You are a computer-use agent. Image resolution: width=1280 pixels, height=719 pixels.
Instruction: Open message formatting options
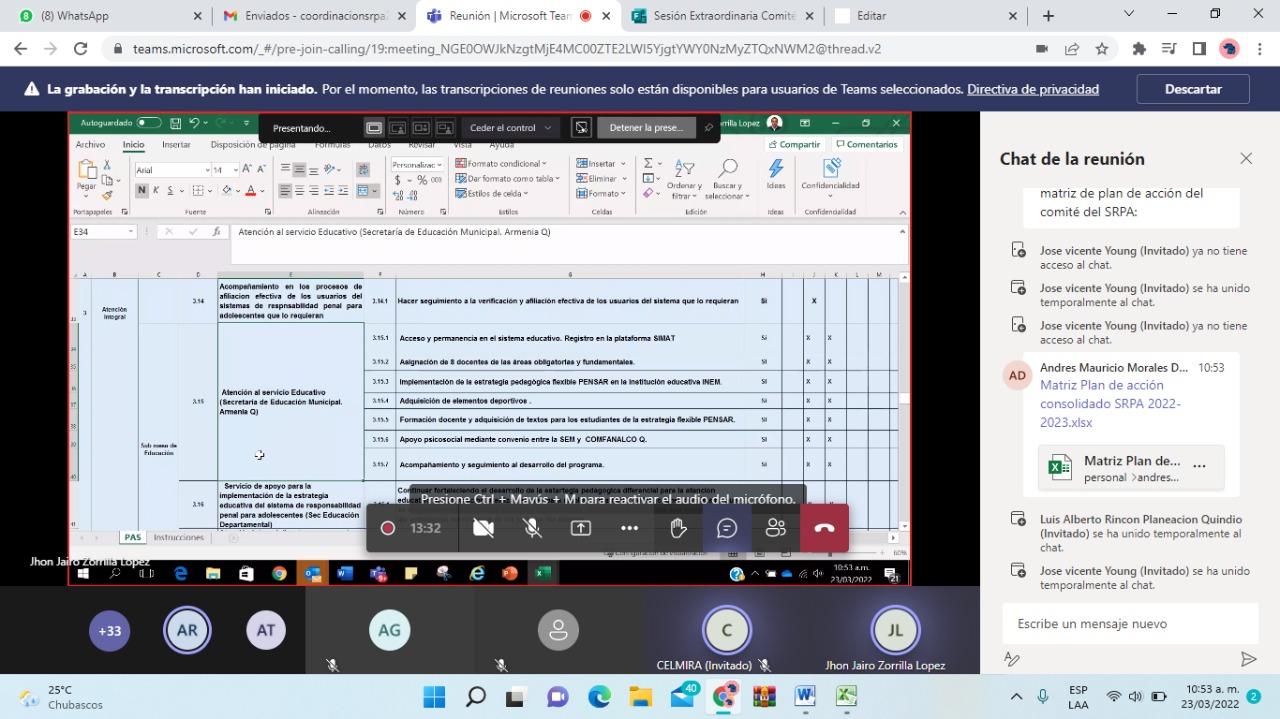pos(1012,659)
